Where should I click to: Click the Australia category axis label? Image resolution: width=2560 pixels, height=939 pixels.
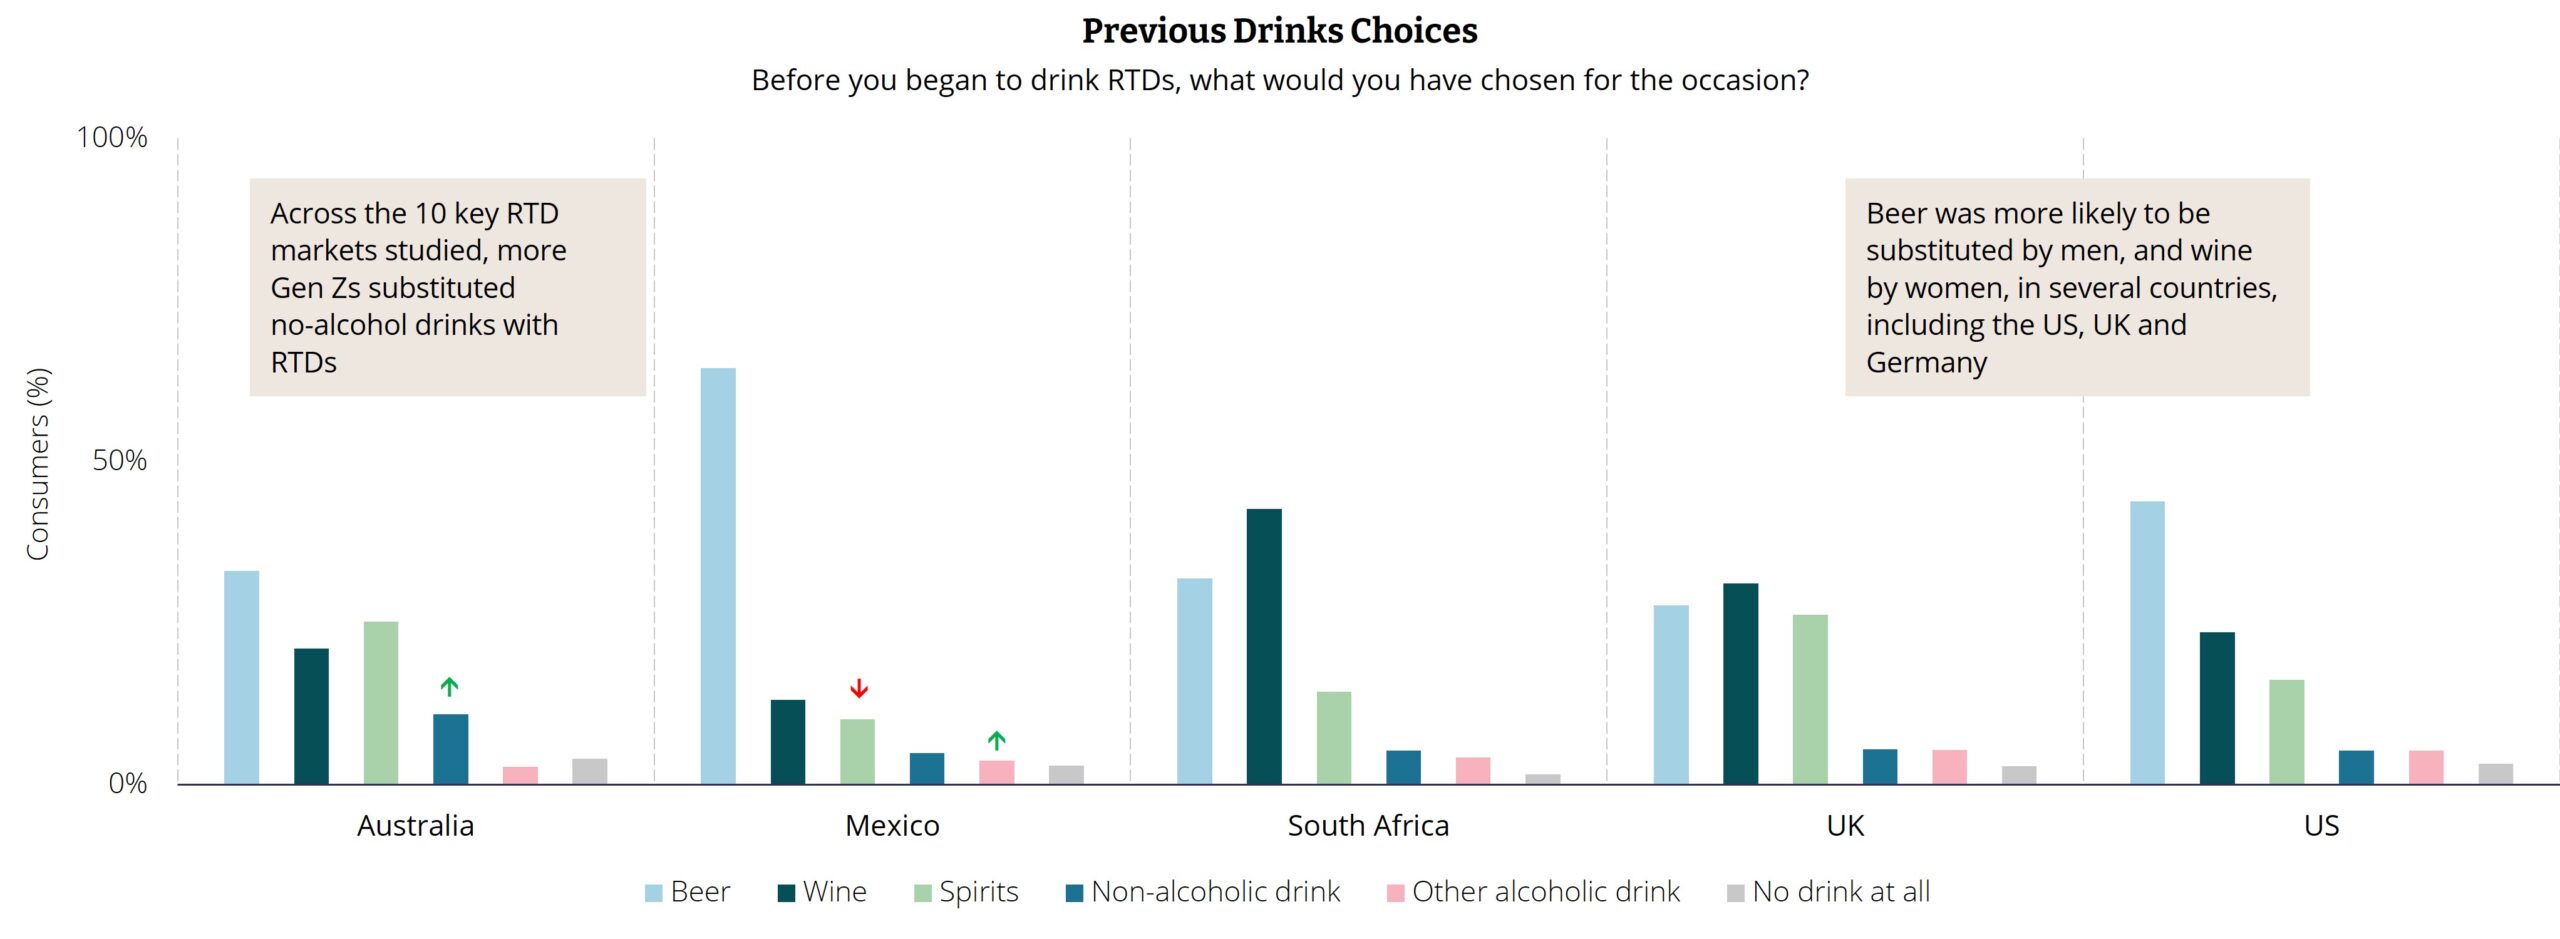[415, 826]
